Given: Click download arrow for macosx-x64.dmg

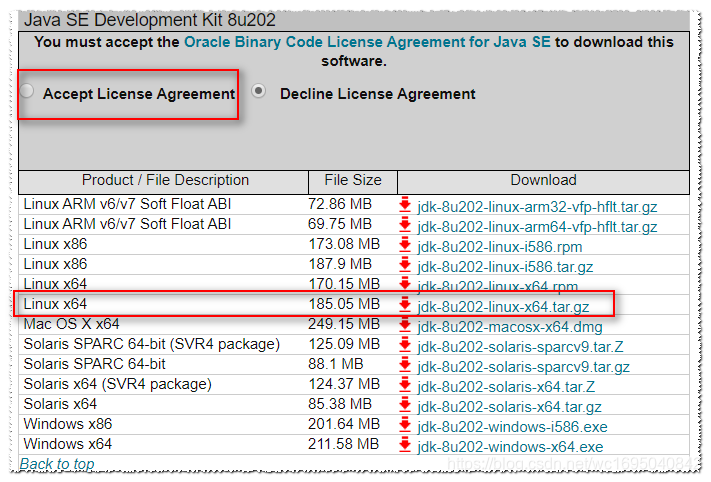Looking at the screenshot, I should click(404, 325).
